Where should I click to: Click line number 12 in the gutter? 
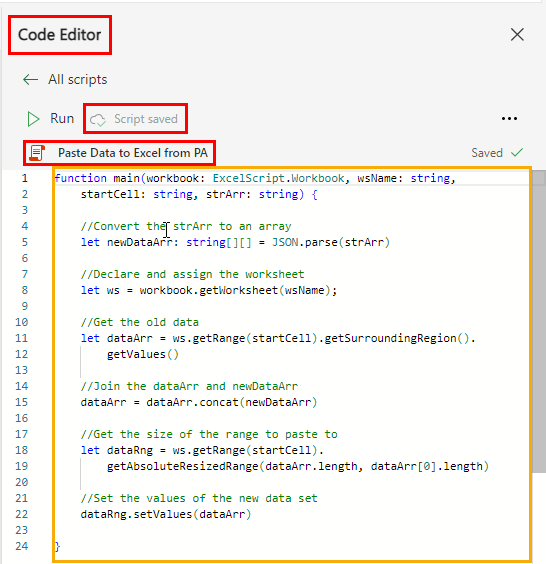[x=22, y=354]
